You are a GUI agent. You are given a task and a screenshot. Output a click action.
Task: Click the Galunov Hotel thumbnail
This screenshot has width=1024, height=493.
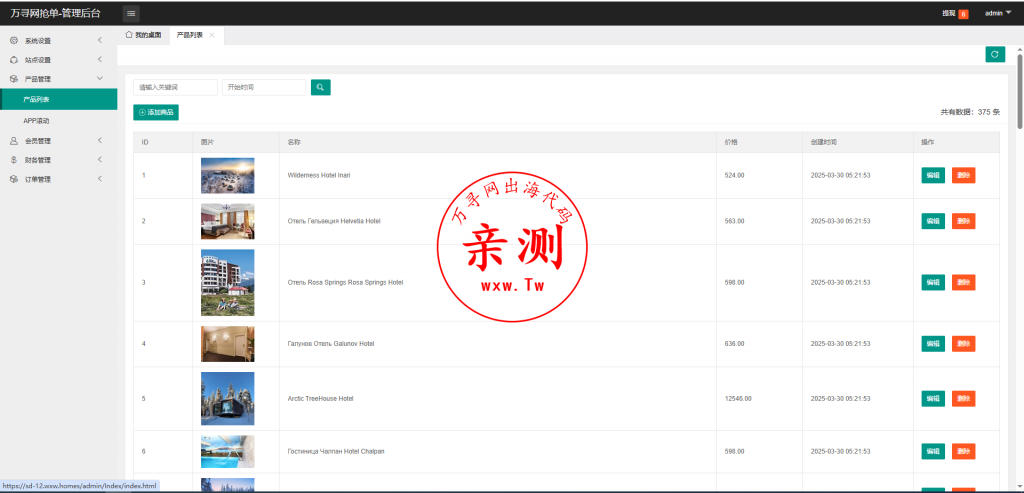pyautogui.click(x=228, y=344)
